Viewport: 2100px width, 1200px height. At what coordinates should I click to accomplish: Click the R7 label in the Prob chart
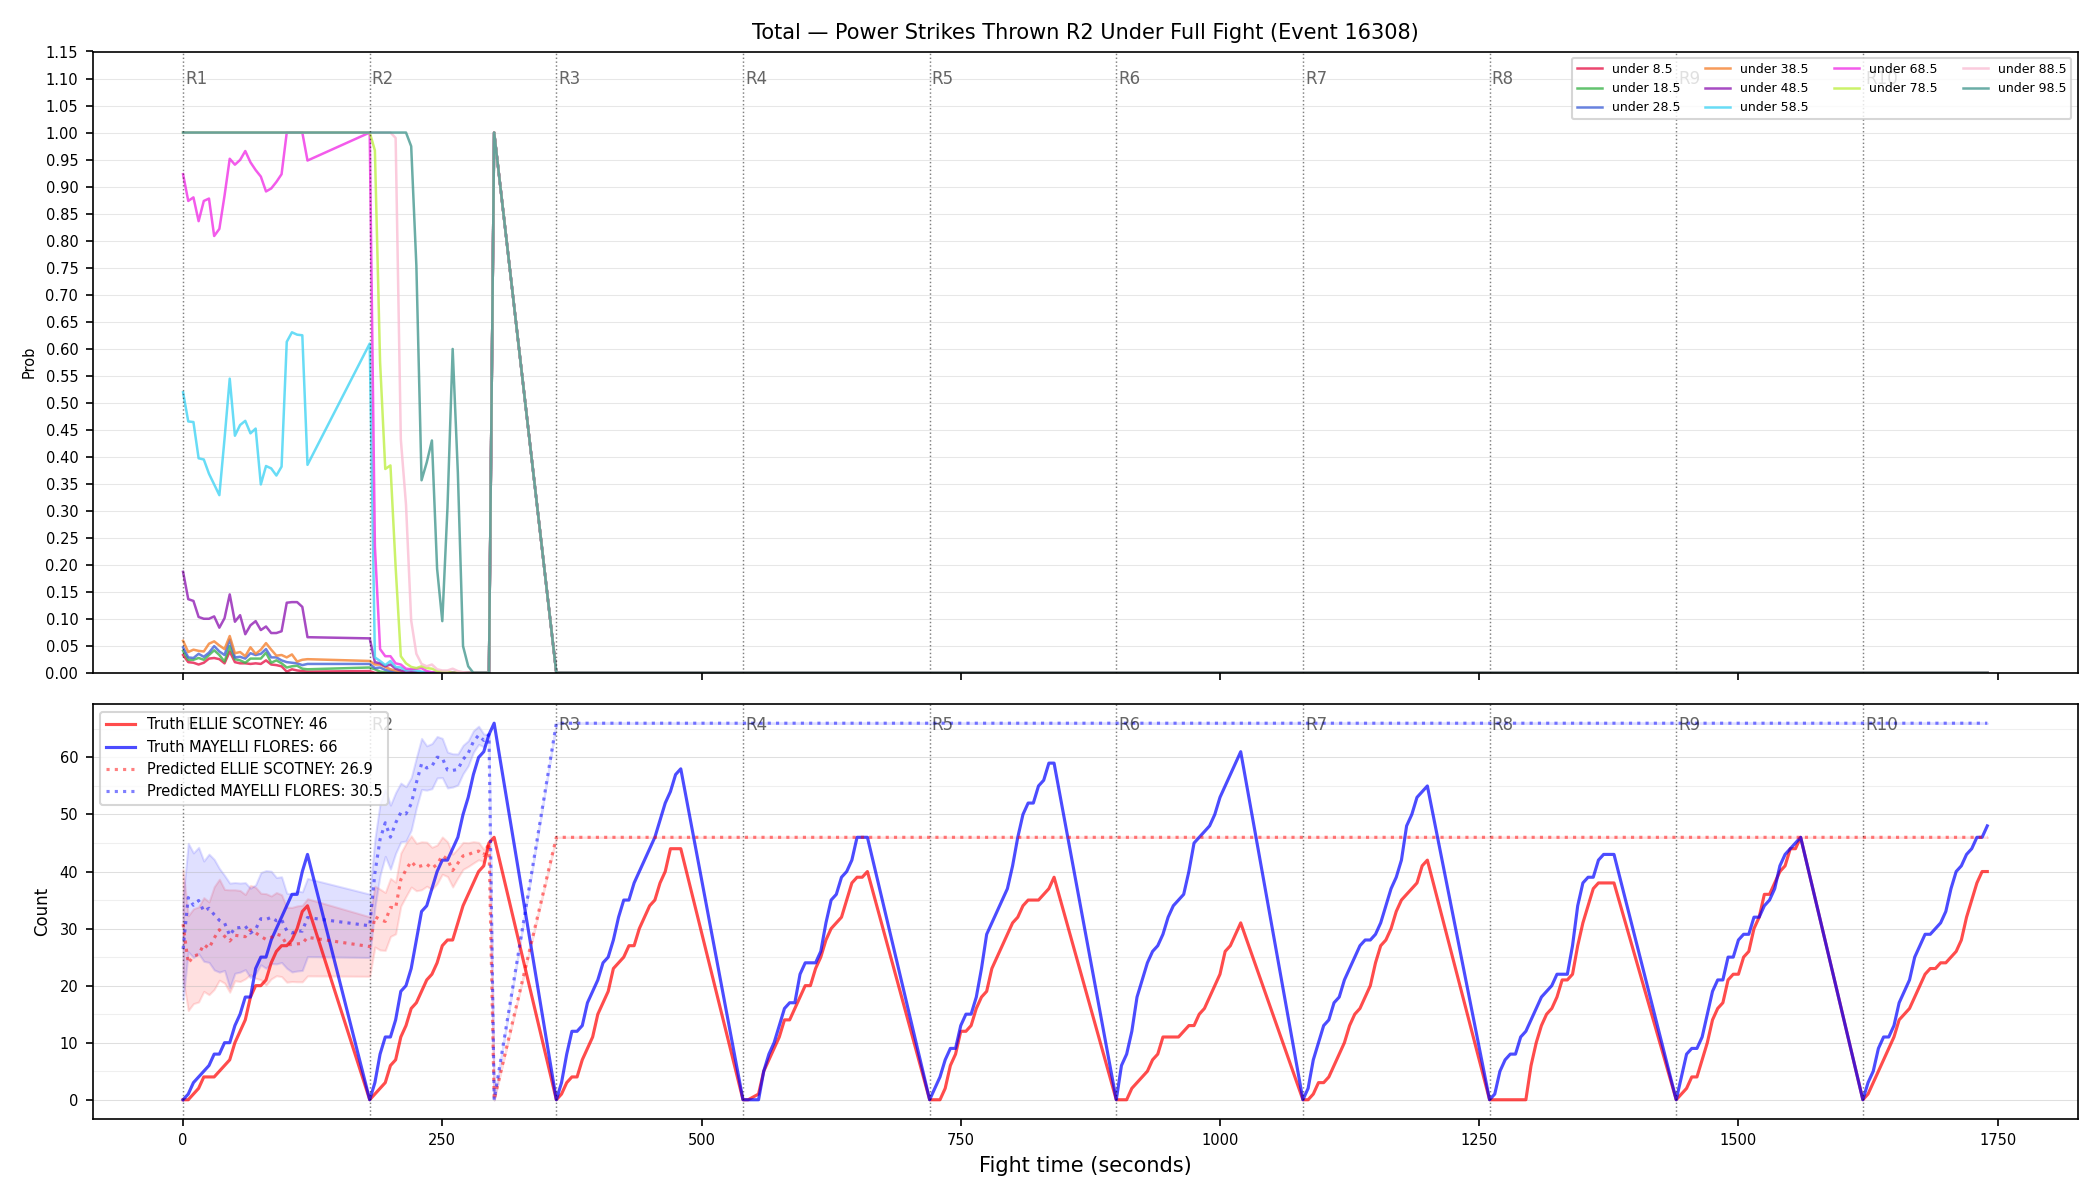(x=1316, y=78)
